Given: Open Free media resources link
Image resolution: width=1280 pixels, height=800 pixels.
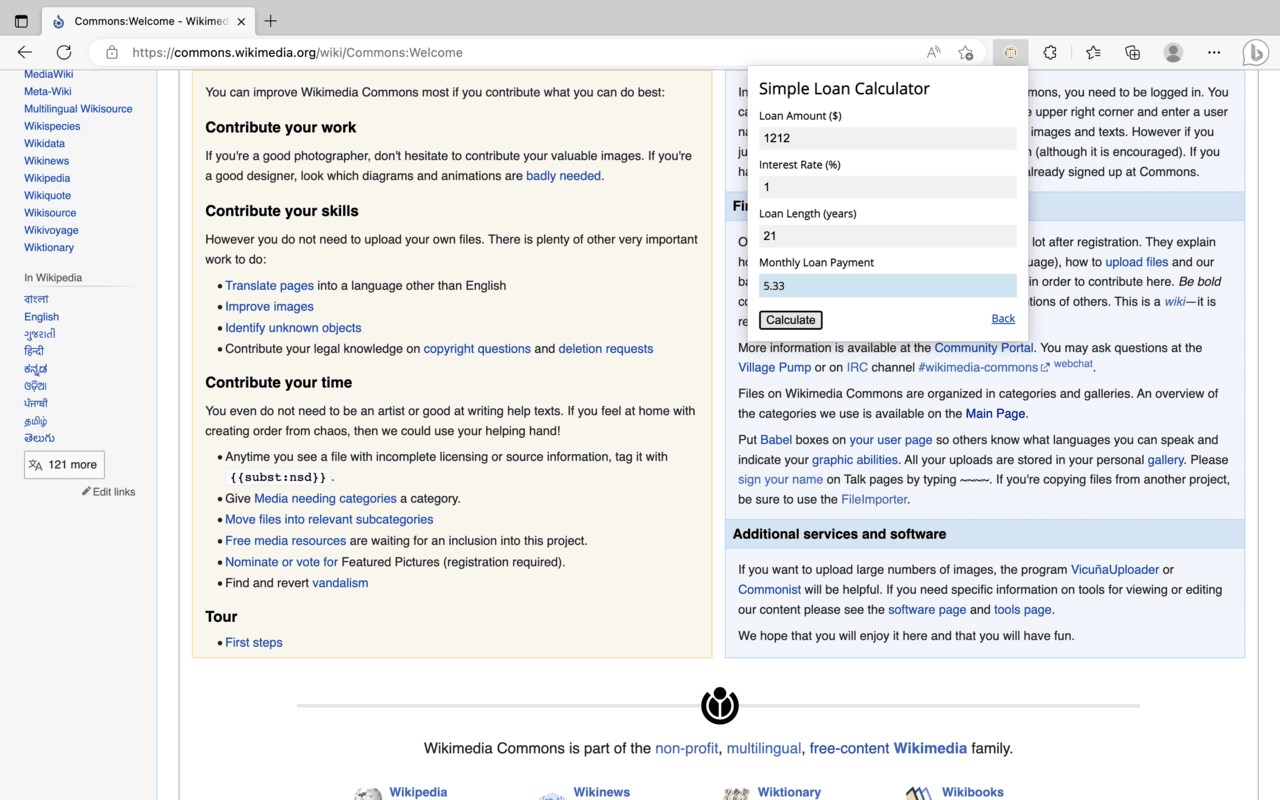Looking at the screenshot, I should [x=285, y=541].
